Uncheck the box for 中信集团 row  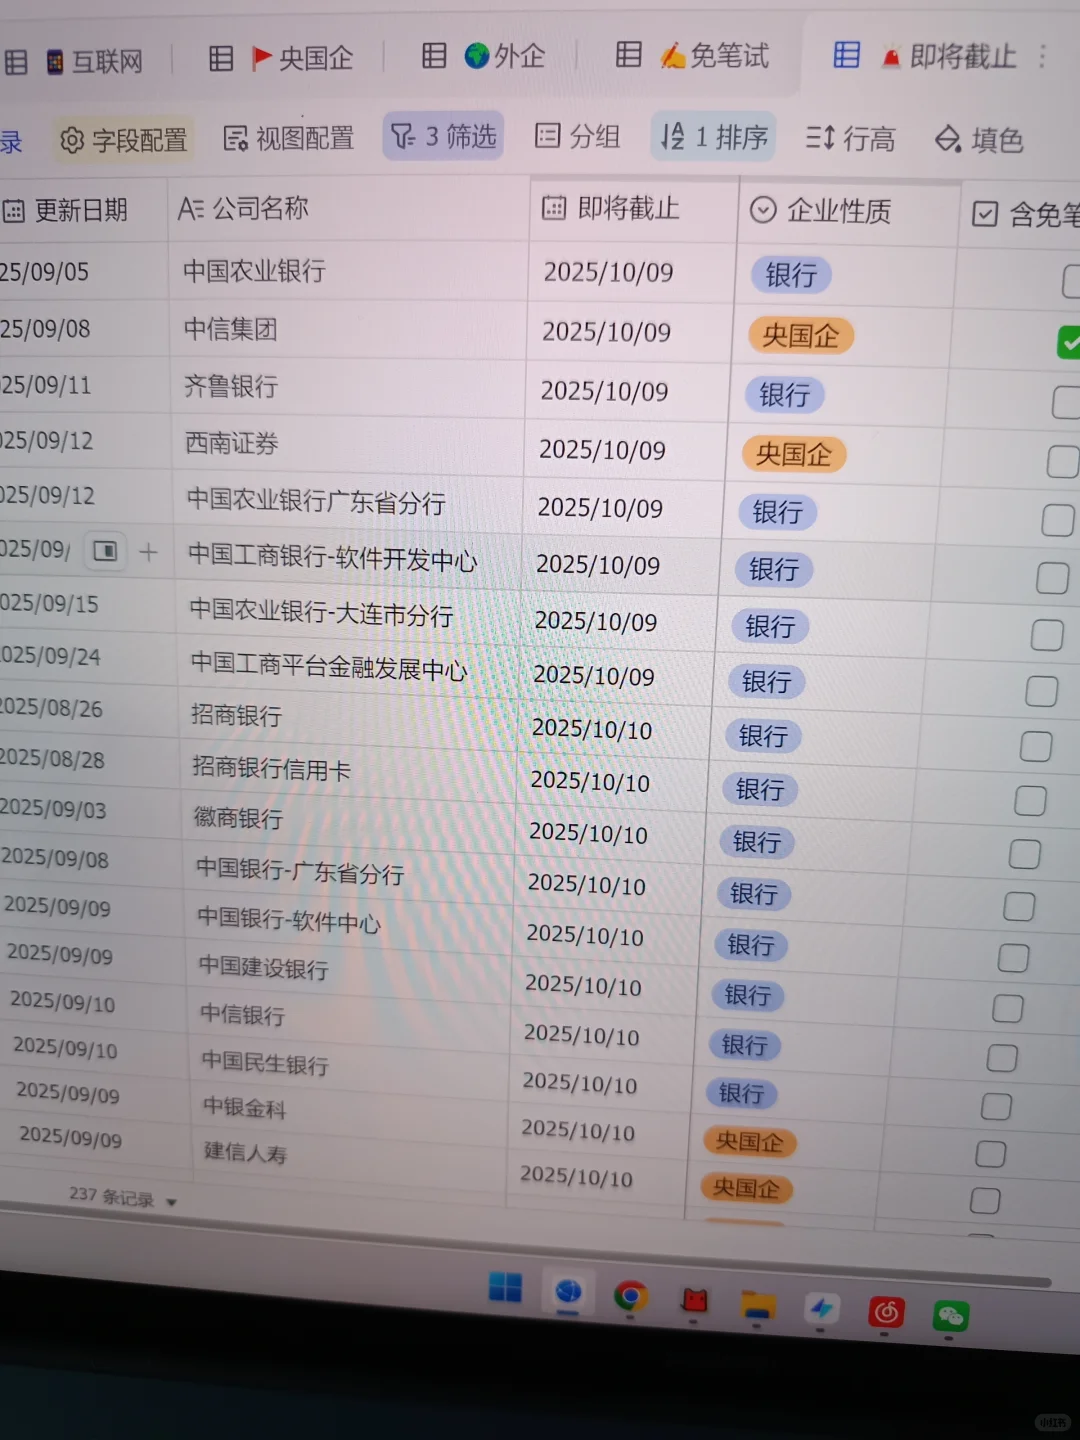tap(1069, 342)
